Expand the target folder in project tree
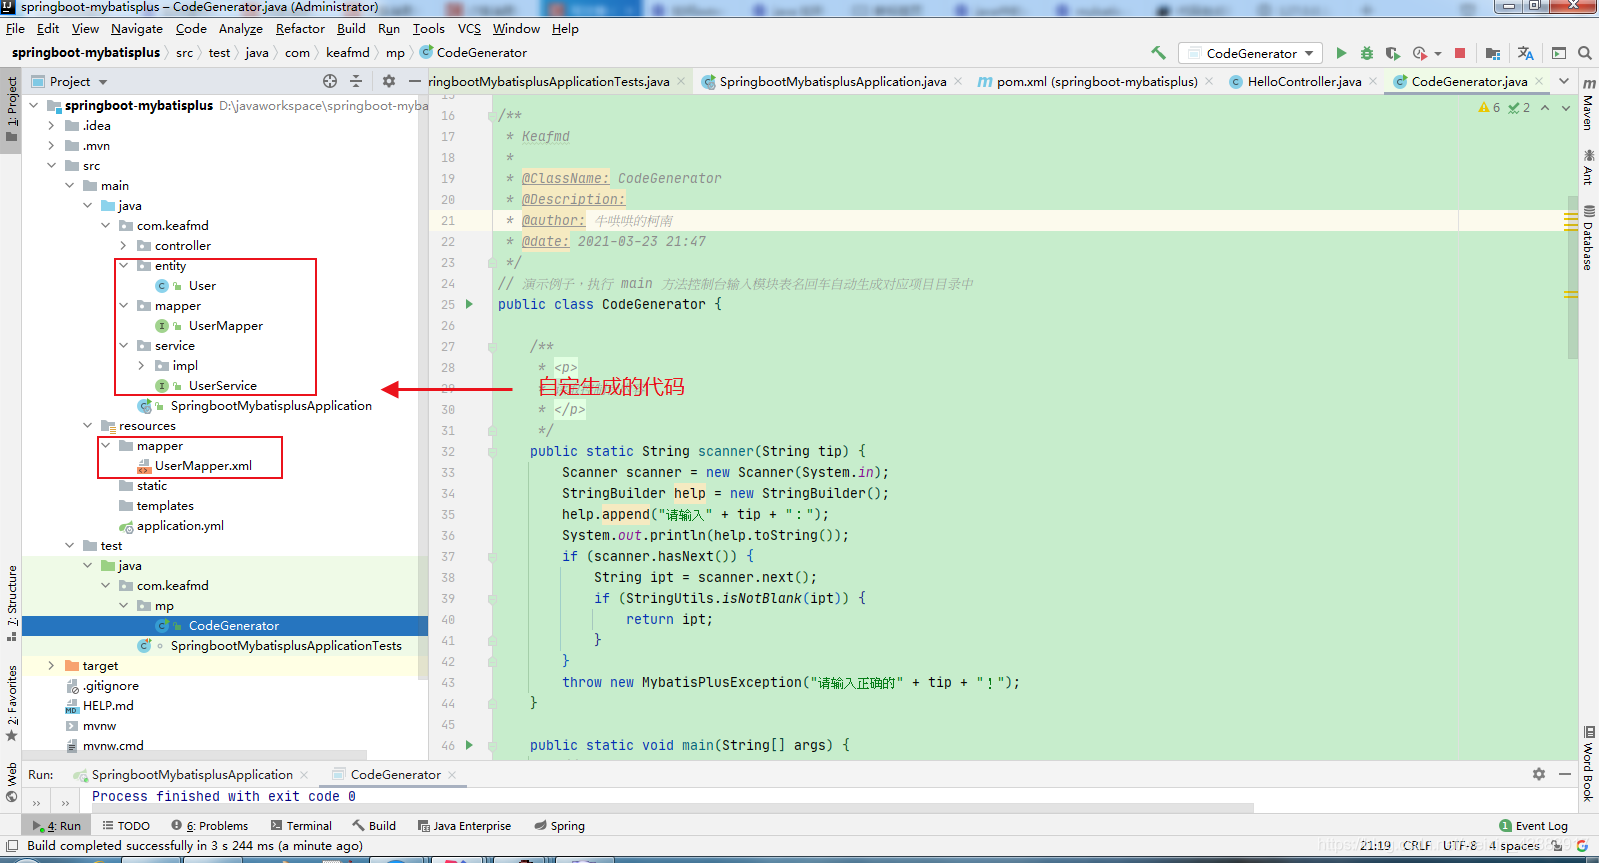1599x863 pixels. click(x=51, y=665)
